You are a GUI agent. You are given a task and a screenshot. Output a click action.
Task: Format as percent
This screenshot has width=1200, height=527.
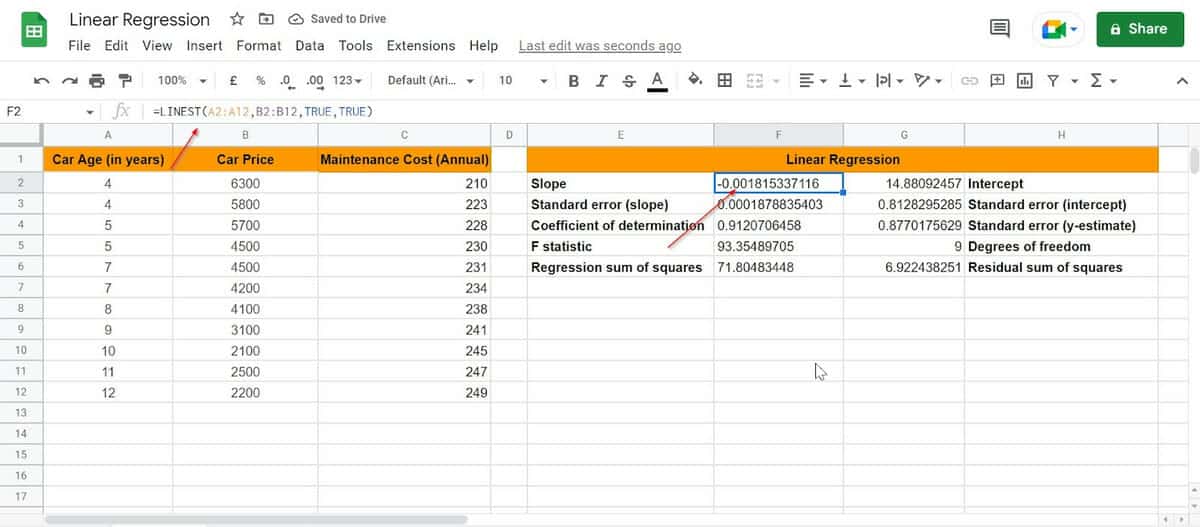pyautogui.click(x=260, y=80)
